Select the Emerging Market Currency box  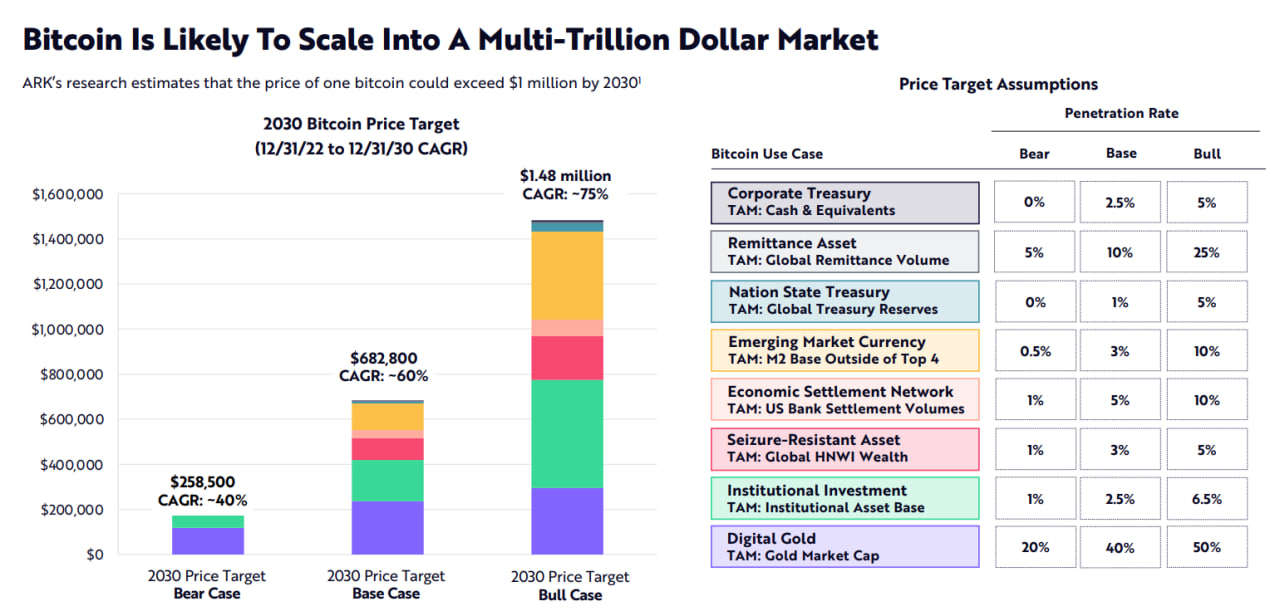tap(845, 350)
